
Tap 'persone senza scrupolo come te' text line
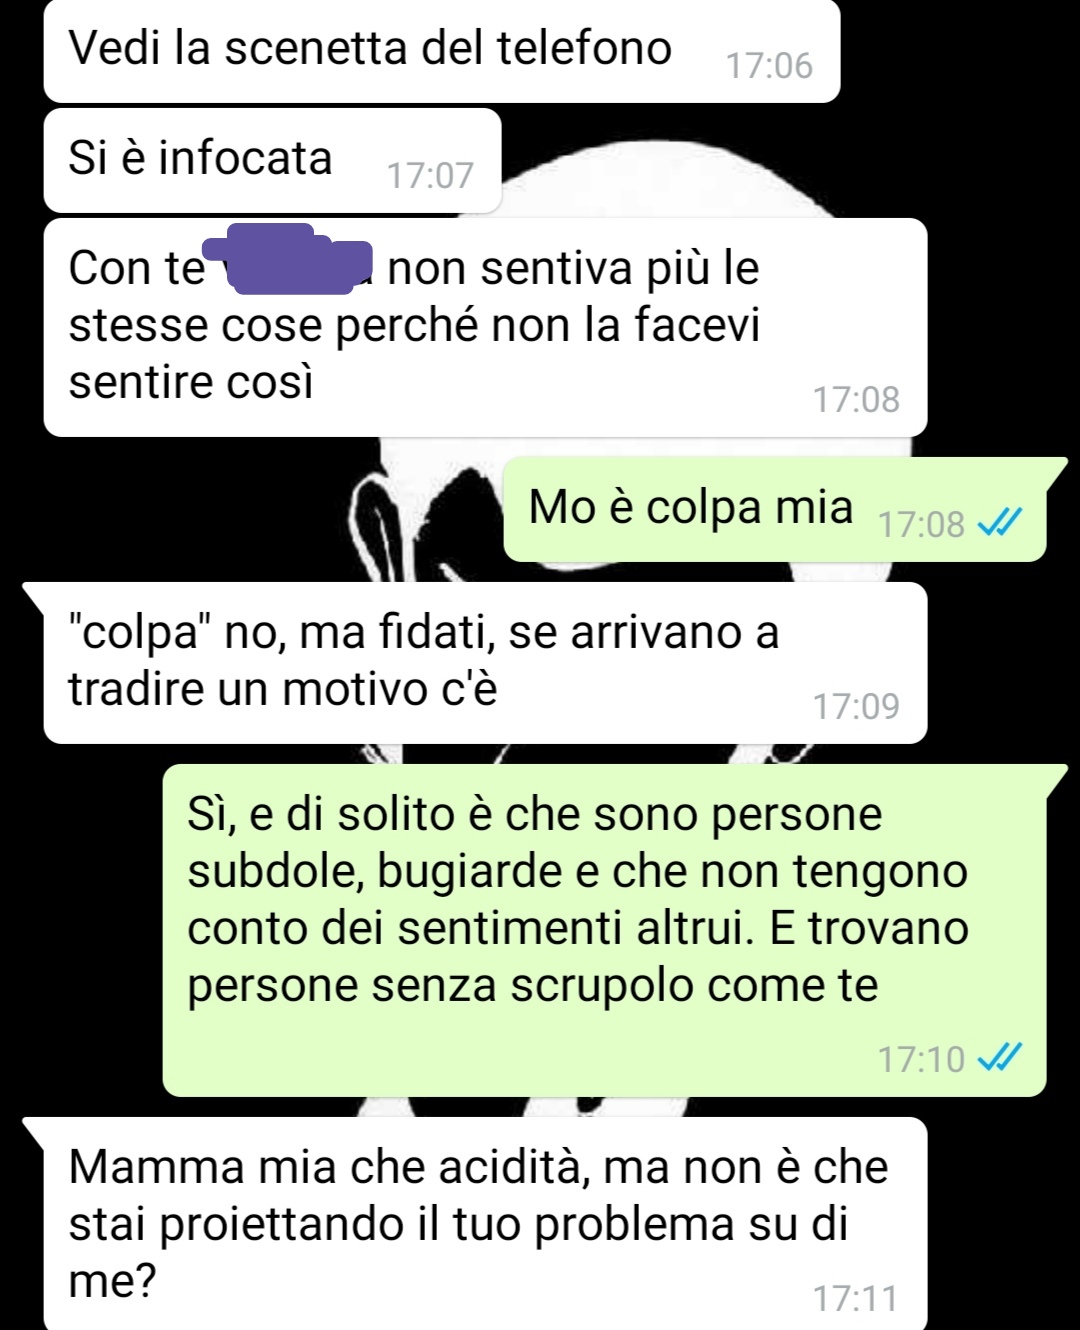tap(533, 986)
